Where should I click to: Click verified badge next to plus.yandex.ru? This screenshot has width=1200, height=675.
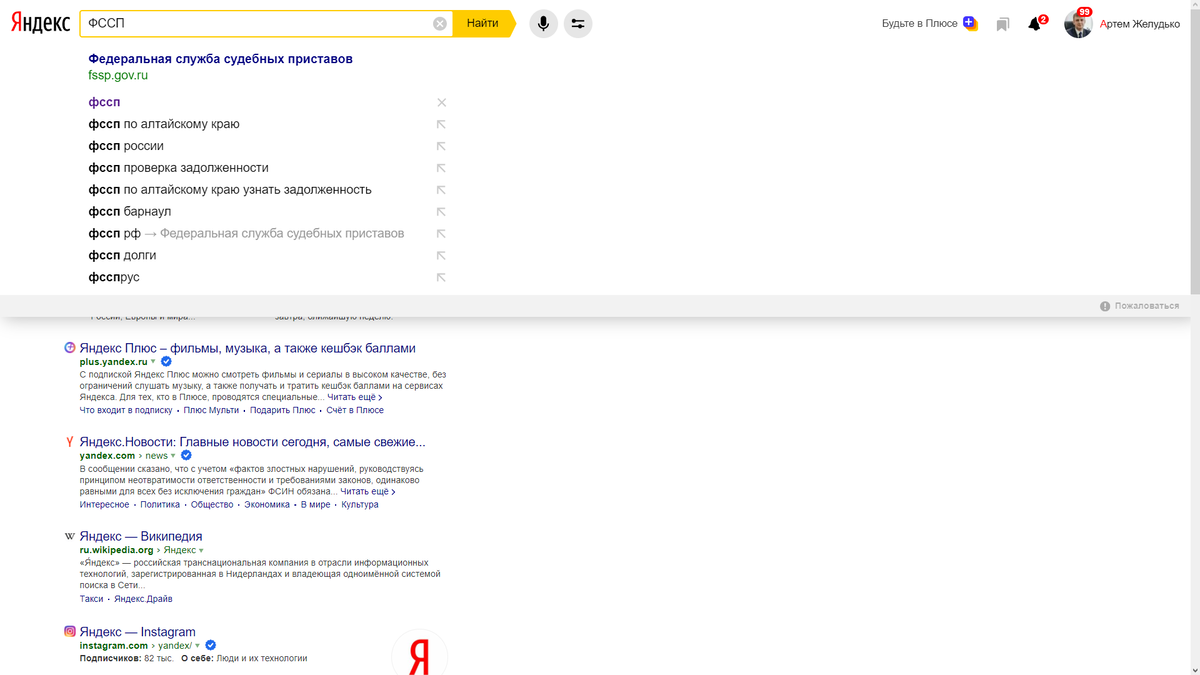(x=166, y=362)
